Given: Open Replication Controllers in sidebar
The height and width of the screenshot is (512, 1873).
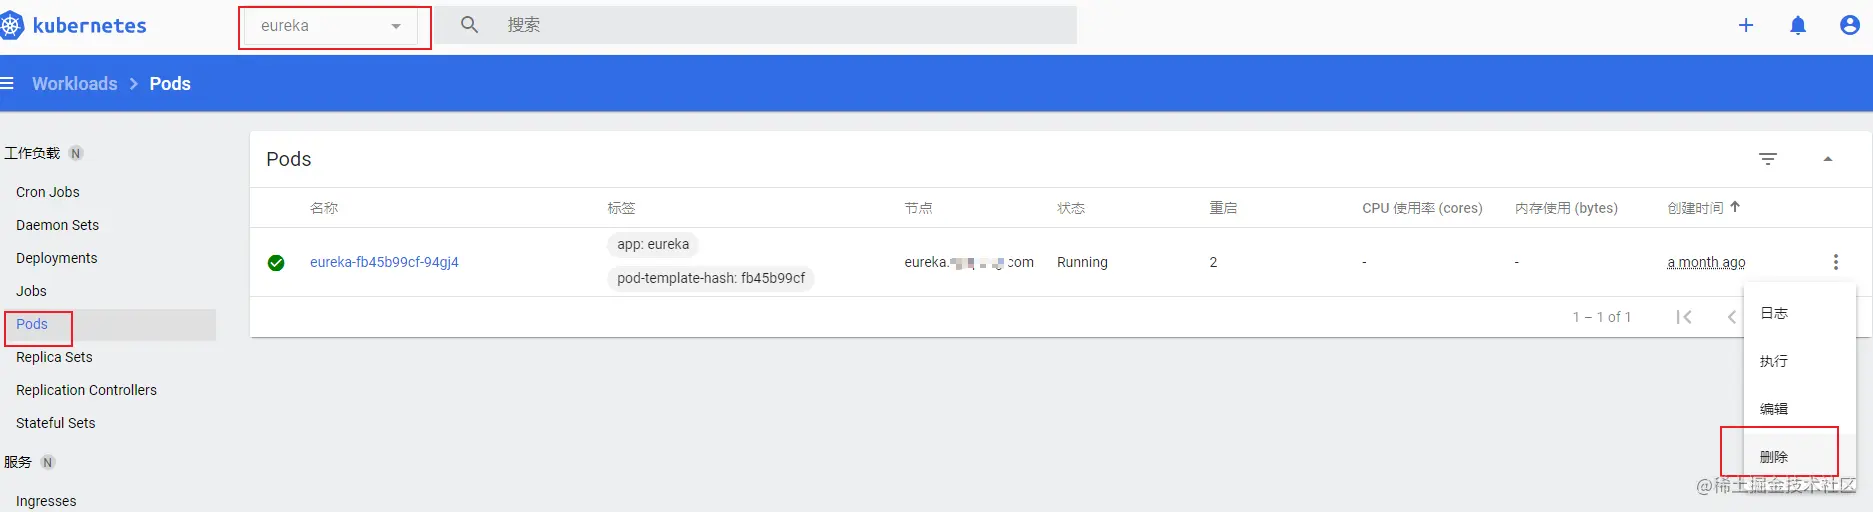Looking at the screenshot, I should [86, 390].
